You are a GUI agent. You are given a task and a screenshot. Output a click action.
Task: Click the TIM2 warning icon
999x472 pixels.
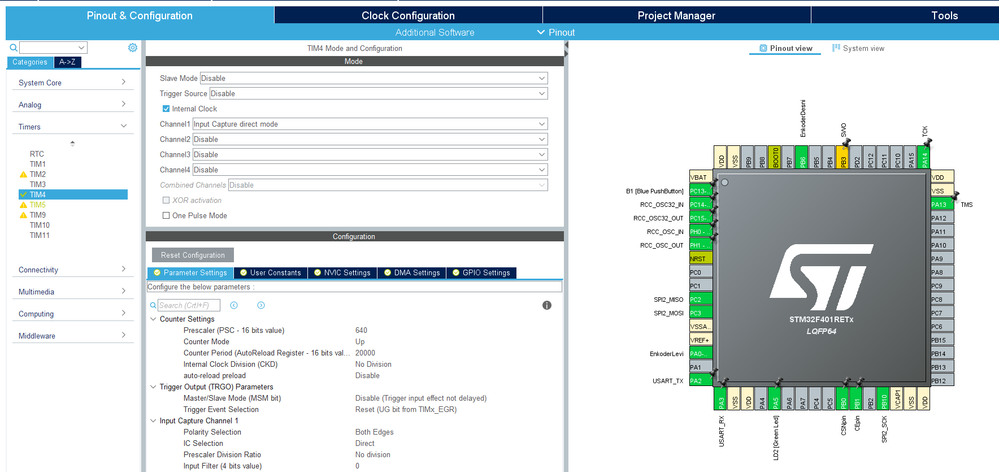tap(24, 174)
